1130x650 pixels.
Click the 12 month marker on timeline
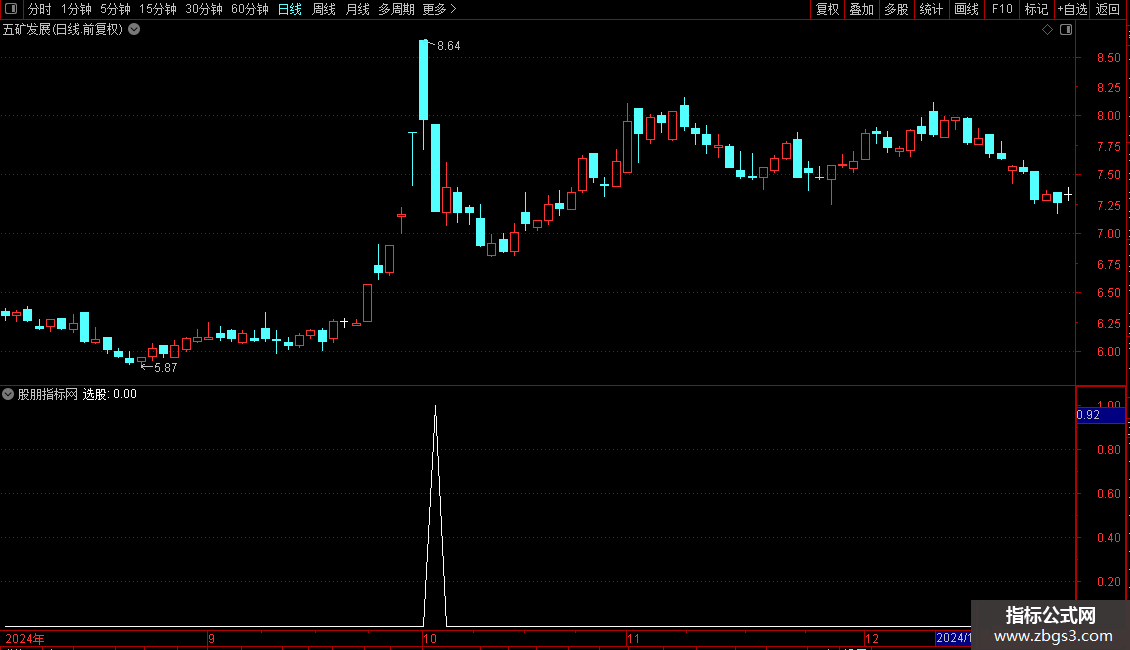[872, 638]
